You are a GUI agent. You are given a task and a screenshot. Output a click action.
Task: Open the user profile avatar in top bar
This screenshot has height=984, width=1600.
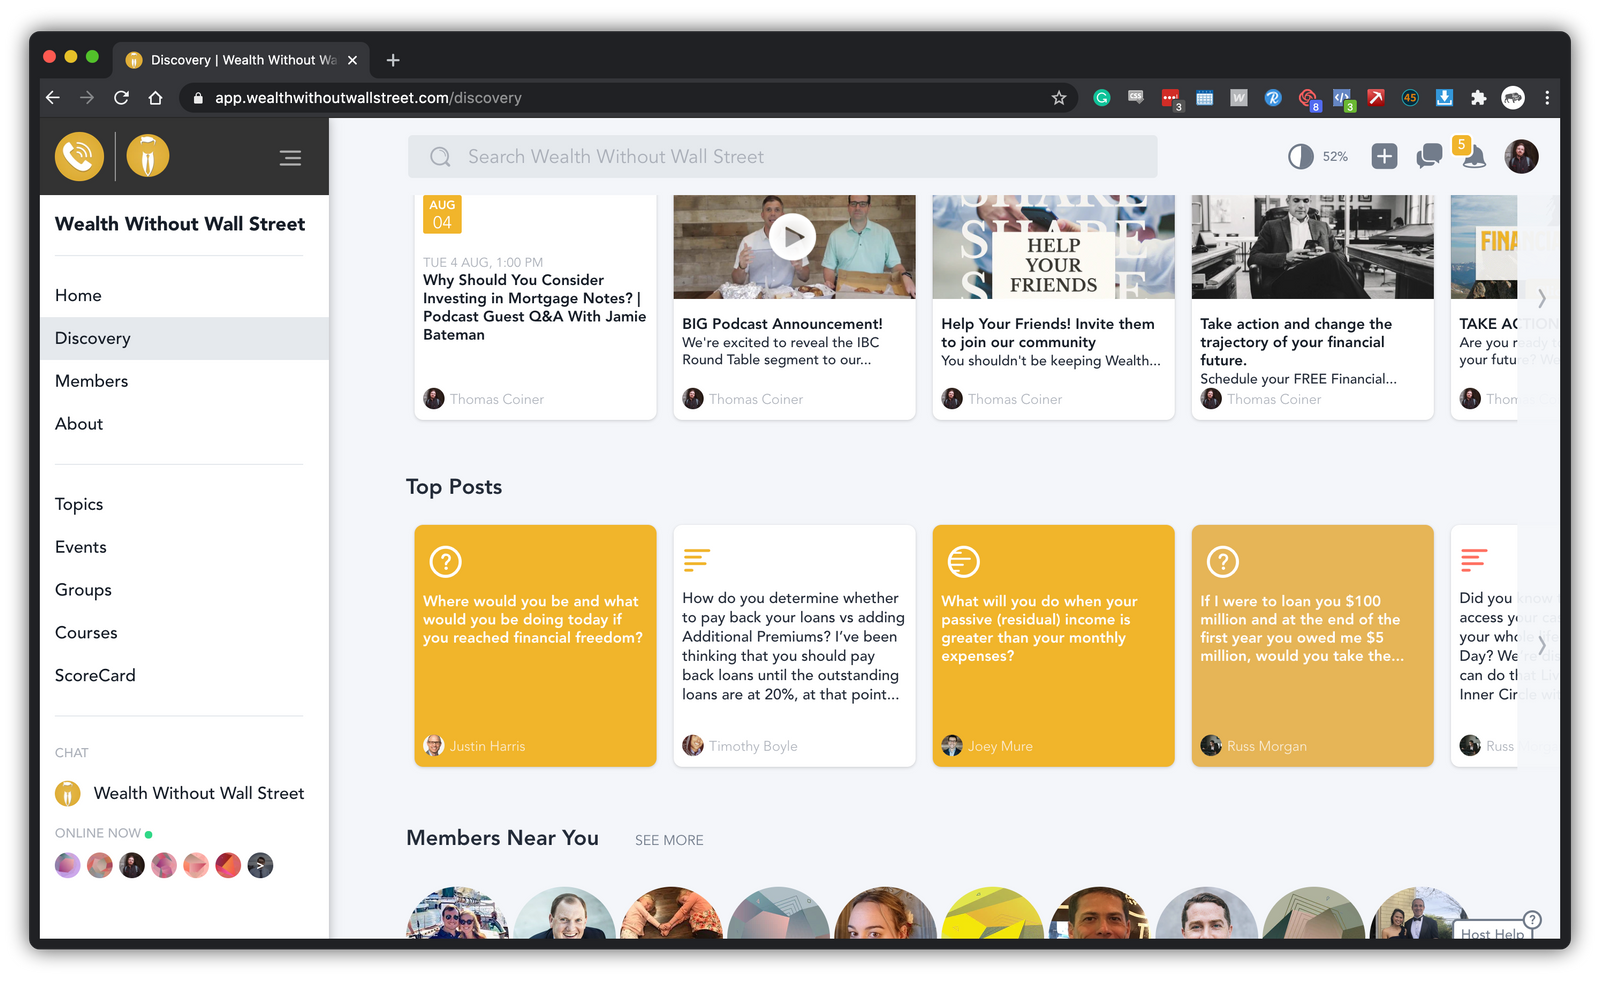[1521, 156]
